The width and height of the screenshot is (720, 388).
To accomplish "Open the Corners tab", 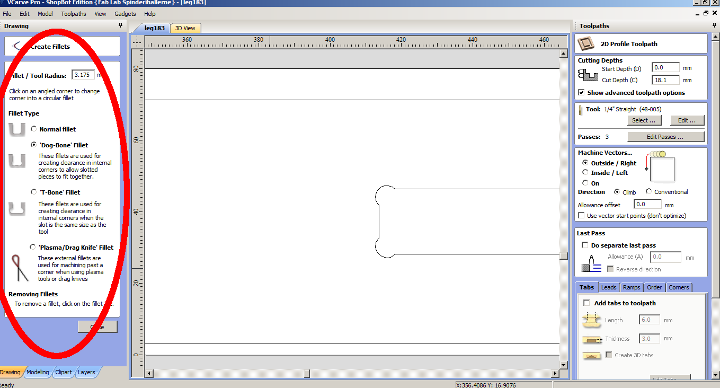I will point(679,287).
